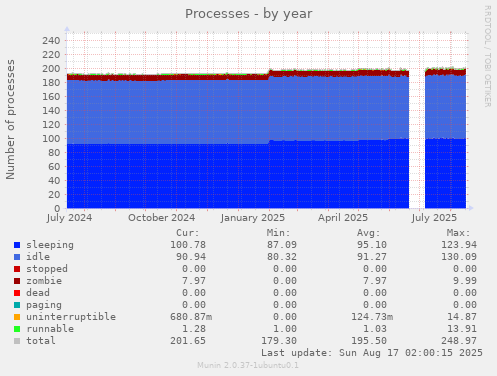Image resolution: width=497 pixels, height=376 pixels.
Task: Click the Last update timestamp text
Action: coord(372,353)
